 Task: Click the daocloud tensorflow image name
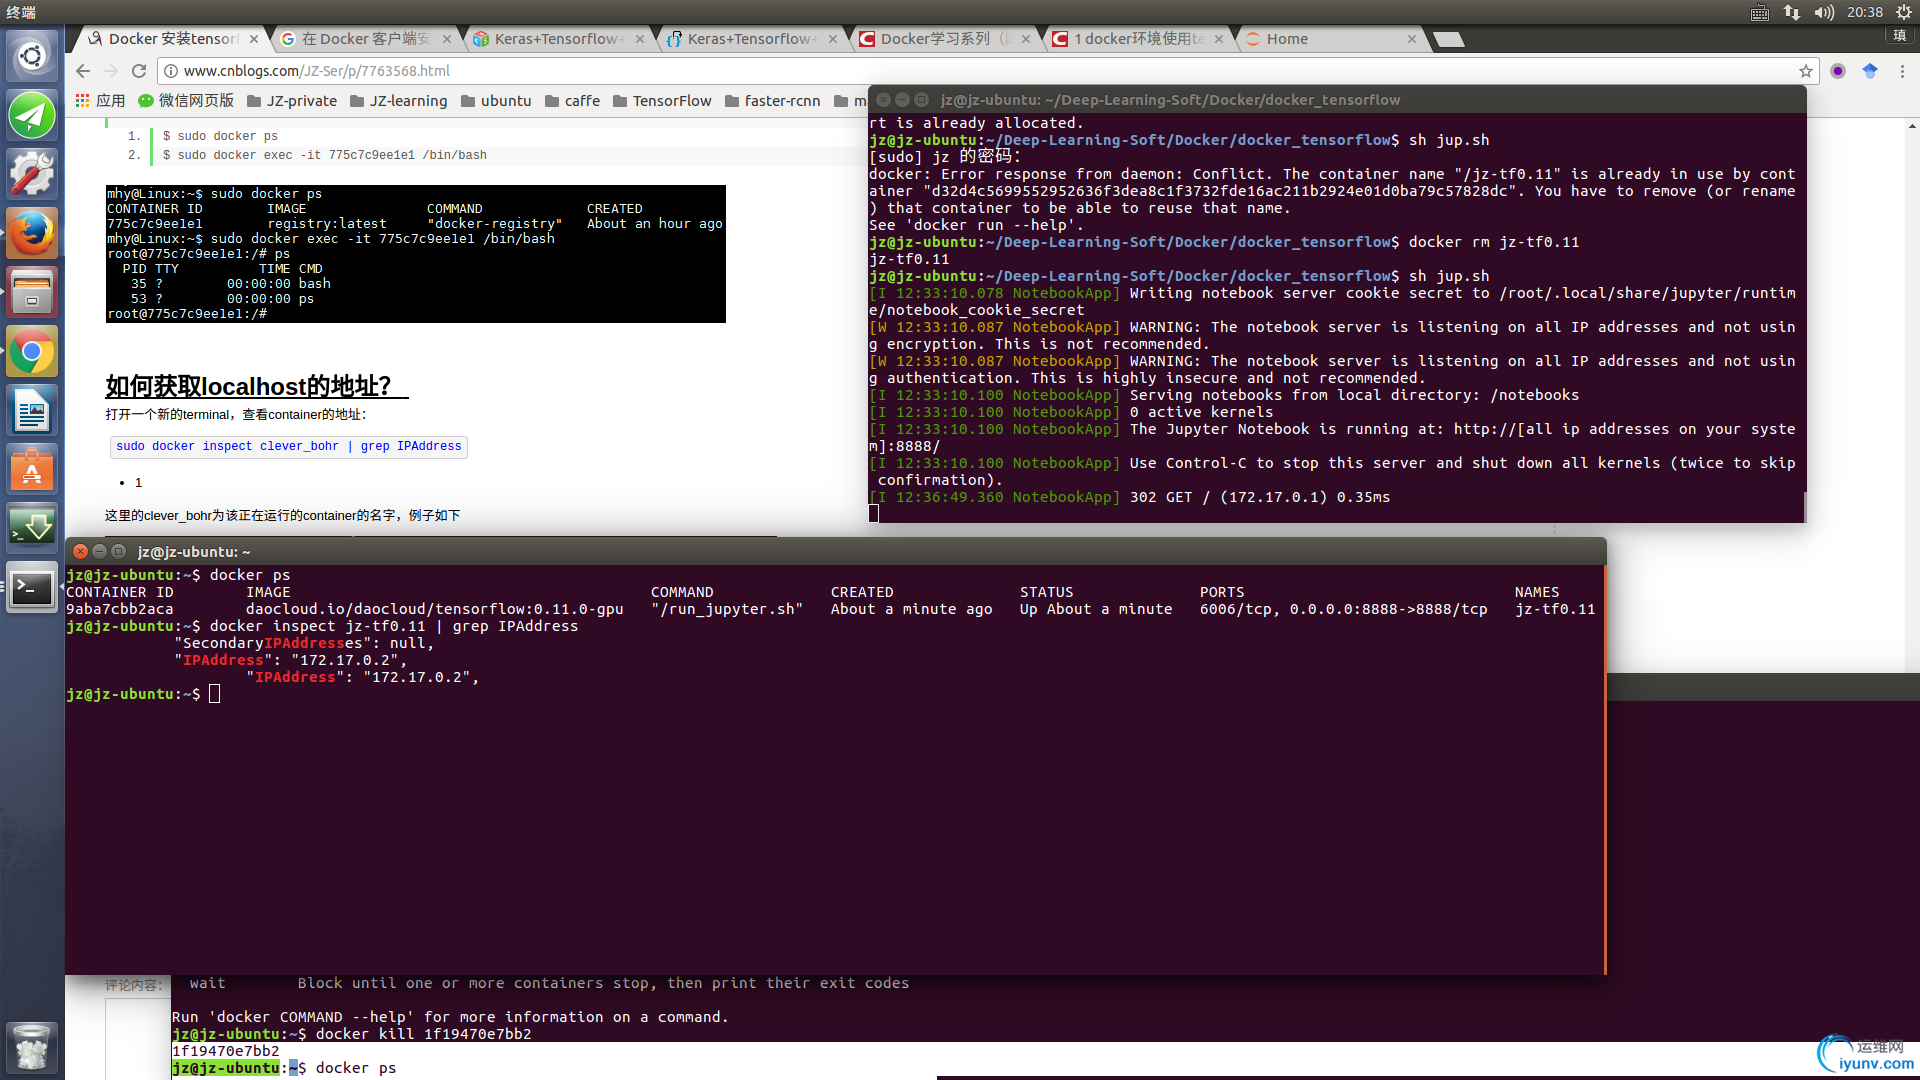[x=435, y=609]
